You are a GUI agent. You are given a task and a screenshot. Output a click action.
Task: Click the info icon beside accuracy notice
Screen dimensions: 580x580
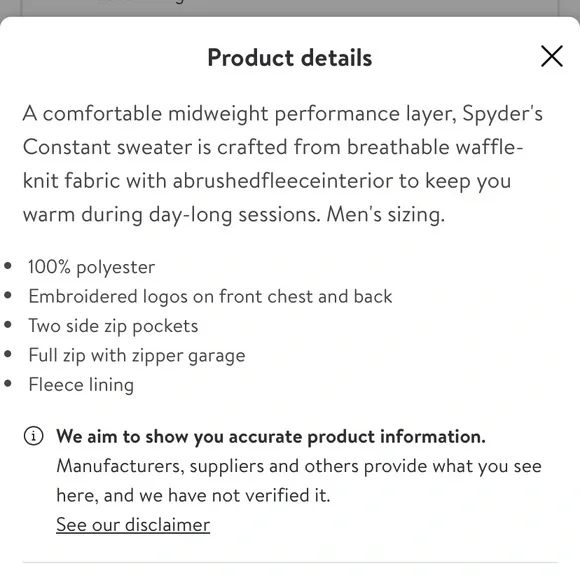click(33, 436)
